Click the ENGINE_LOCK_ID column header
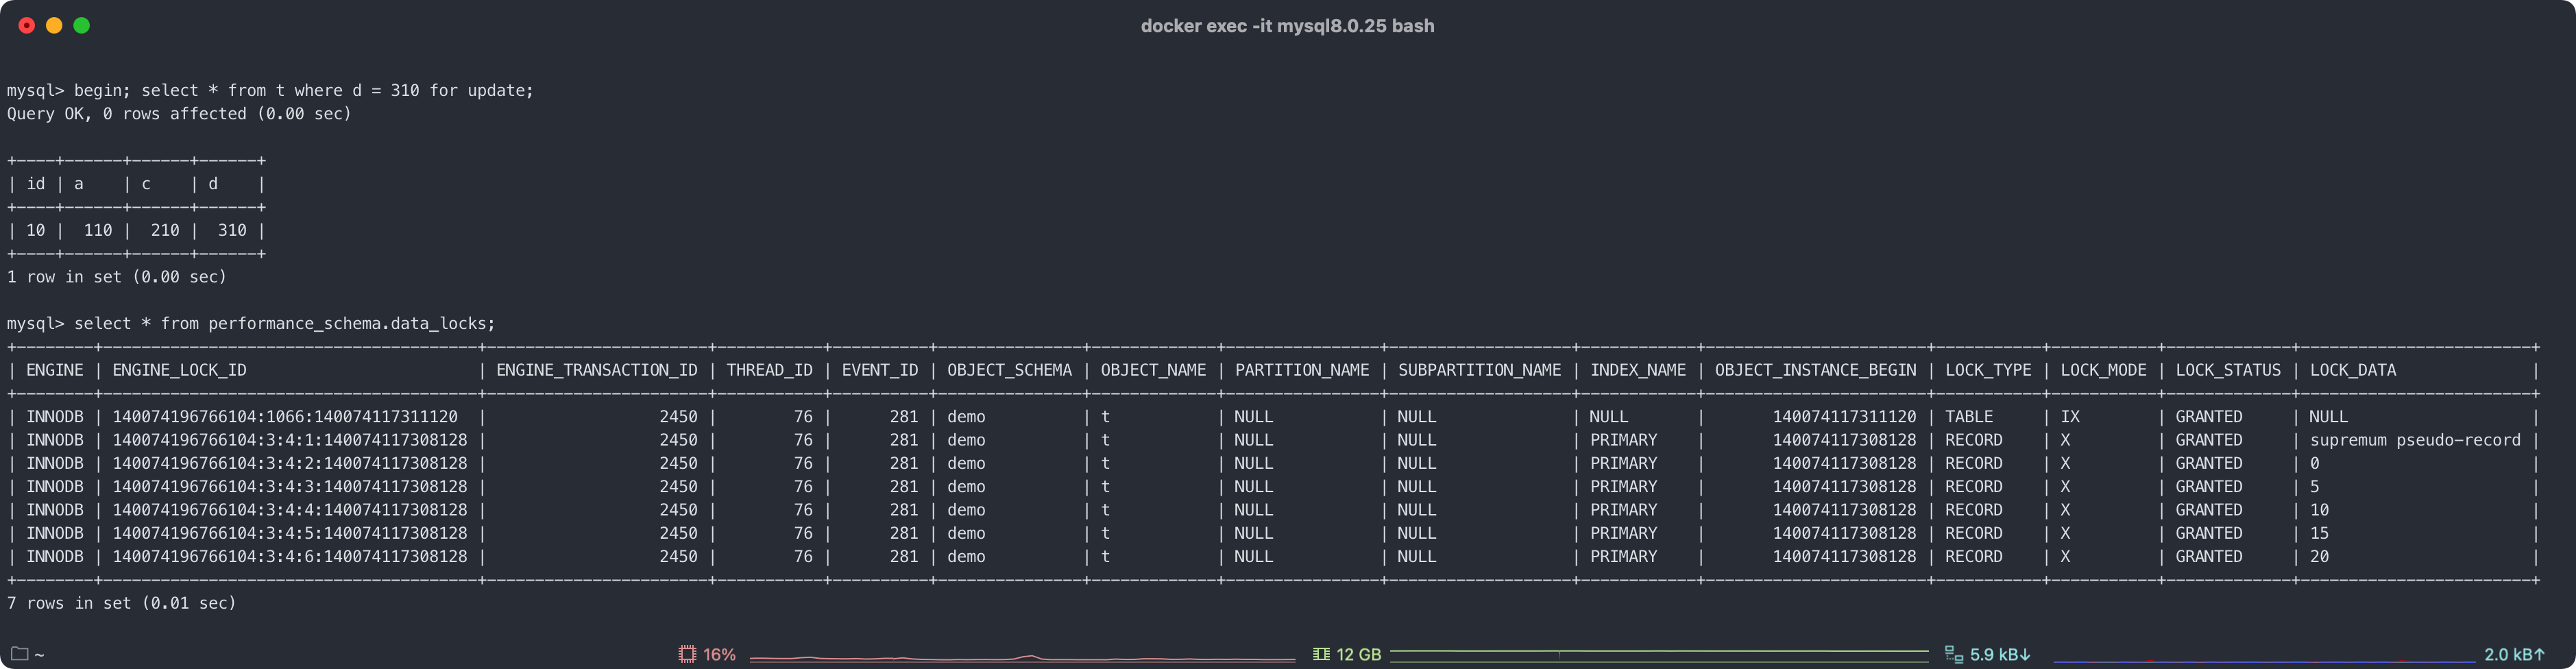 pyautogui.click(x=179, y=370)
